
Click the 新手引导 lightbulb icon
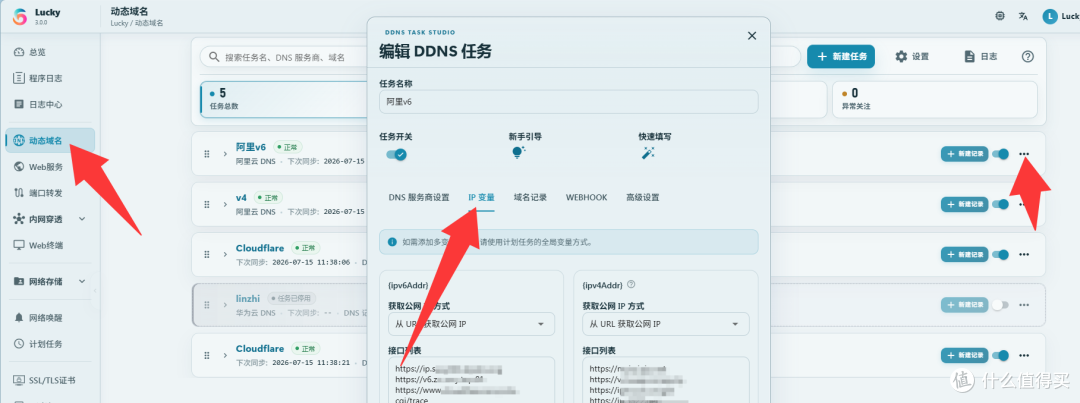(x=518, y=154)
